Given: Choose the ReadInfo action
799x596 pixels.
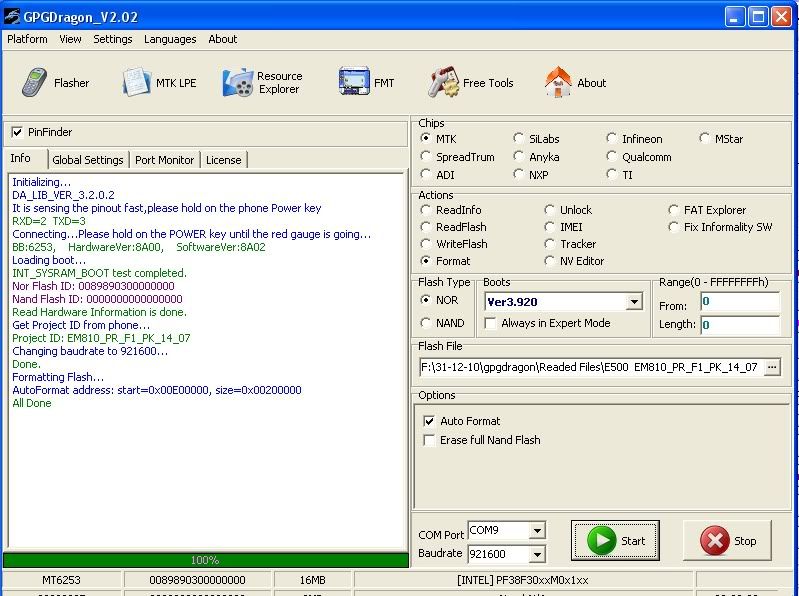Looking at the screenshot, I should click(x=425, y=210).
